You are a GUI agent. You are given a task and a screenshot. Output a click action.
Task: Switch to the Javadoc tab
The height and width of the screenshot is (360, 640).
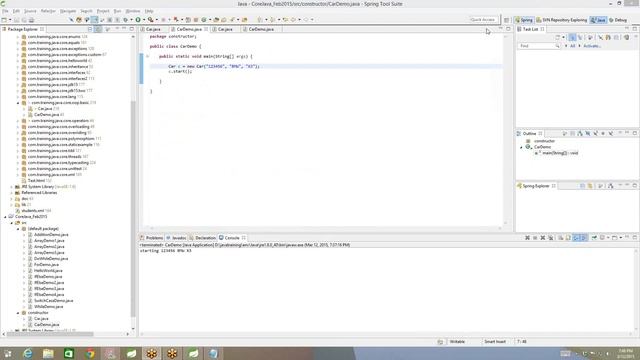[x=176, y=238]
